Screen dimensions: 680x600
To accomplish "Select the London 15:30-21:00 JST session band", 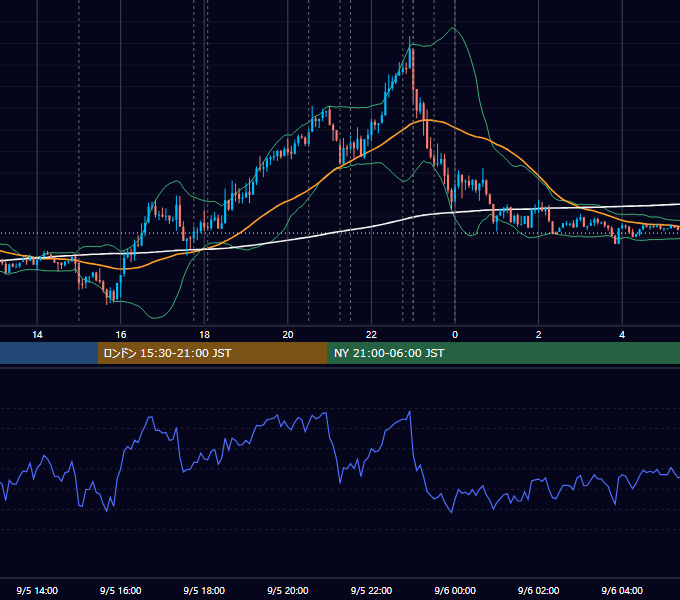I will 212,353.
